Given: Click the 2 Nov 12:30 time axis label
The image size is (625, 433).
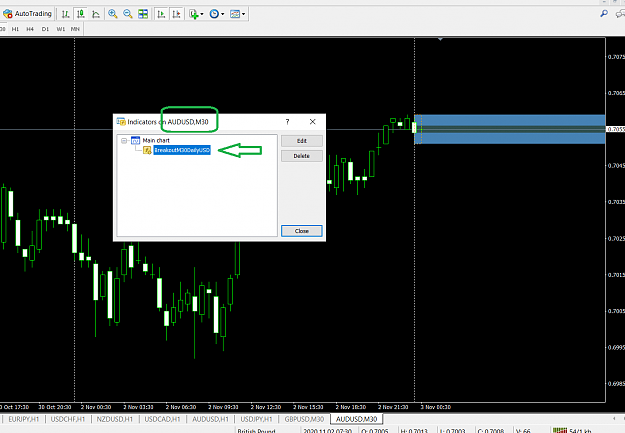Looking at the screenshot, I should (265, 407).
